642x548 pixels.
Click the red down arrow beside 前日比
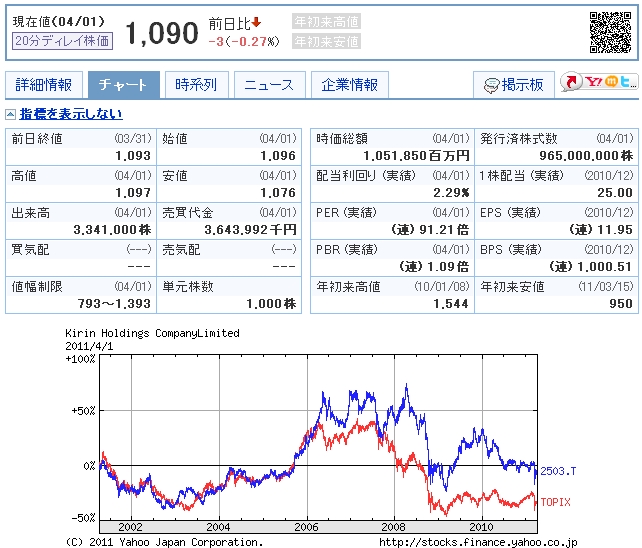click(x=256, y=22)
